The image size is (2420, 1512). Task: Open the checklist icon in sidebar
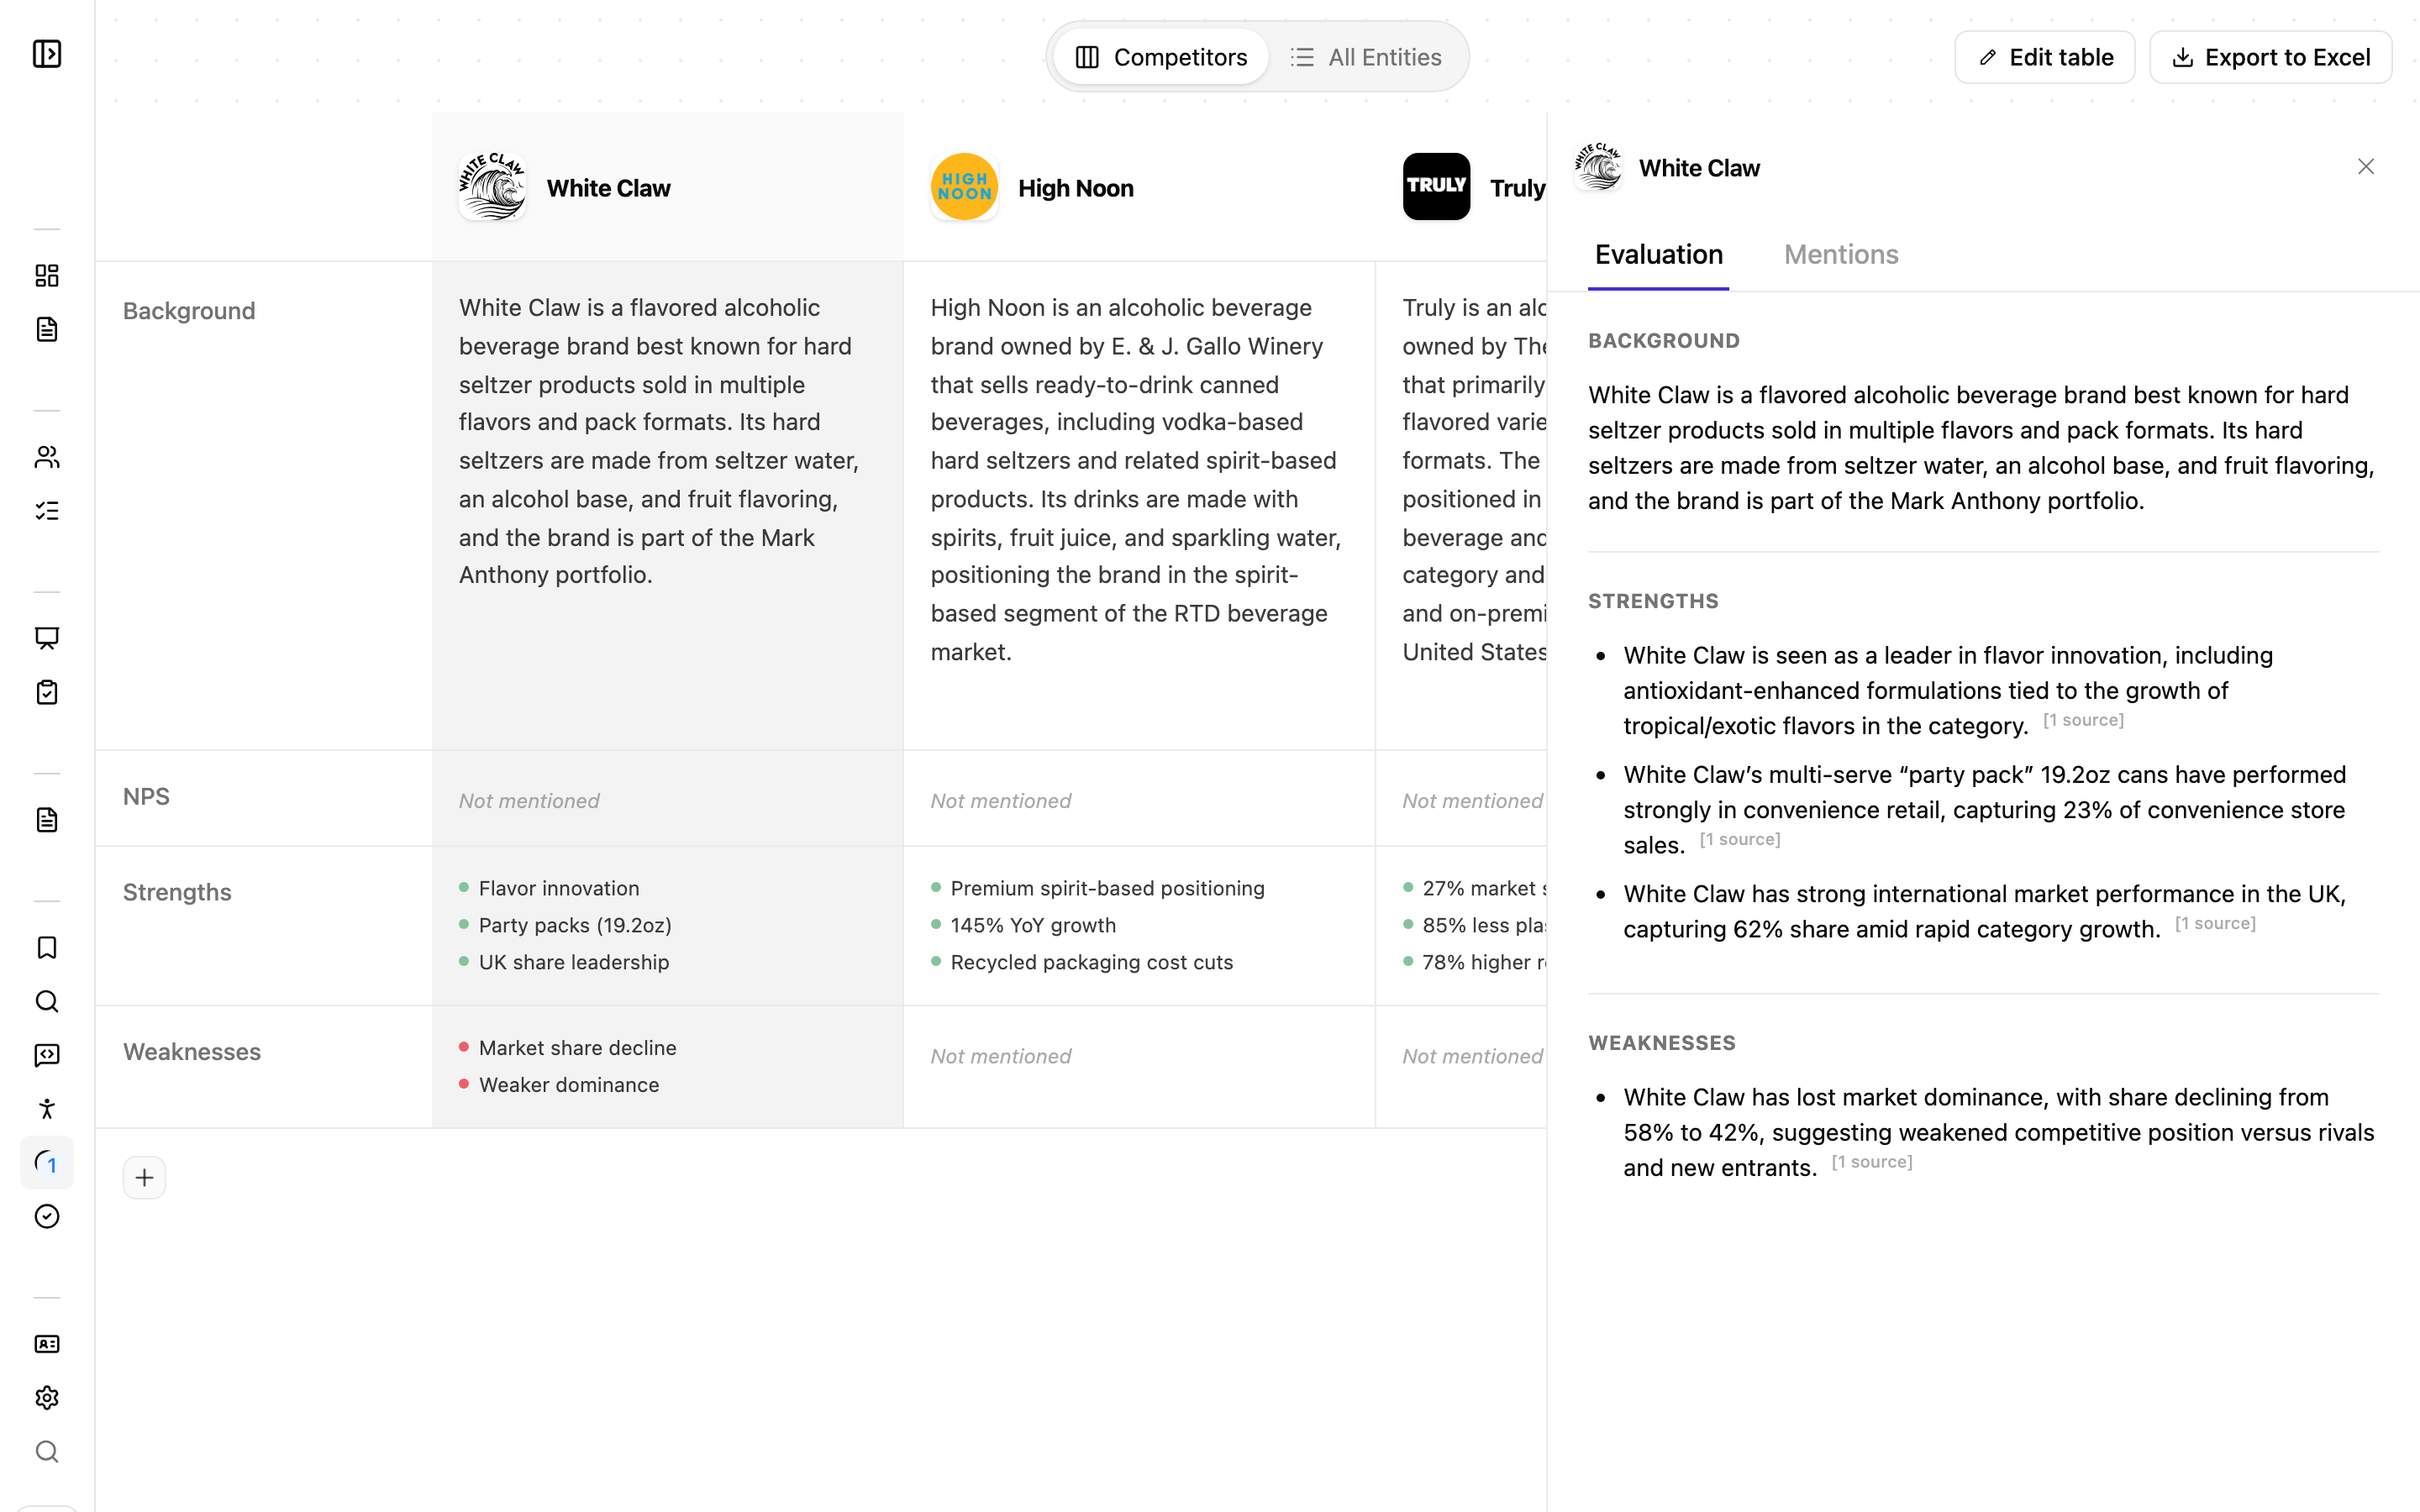click(47, 511)
